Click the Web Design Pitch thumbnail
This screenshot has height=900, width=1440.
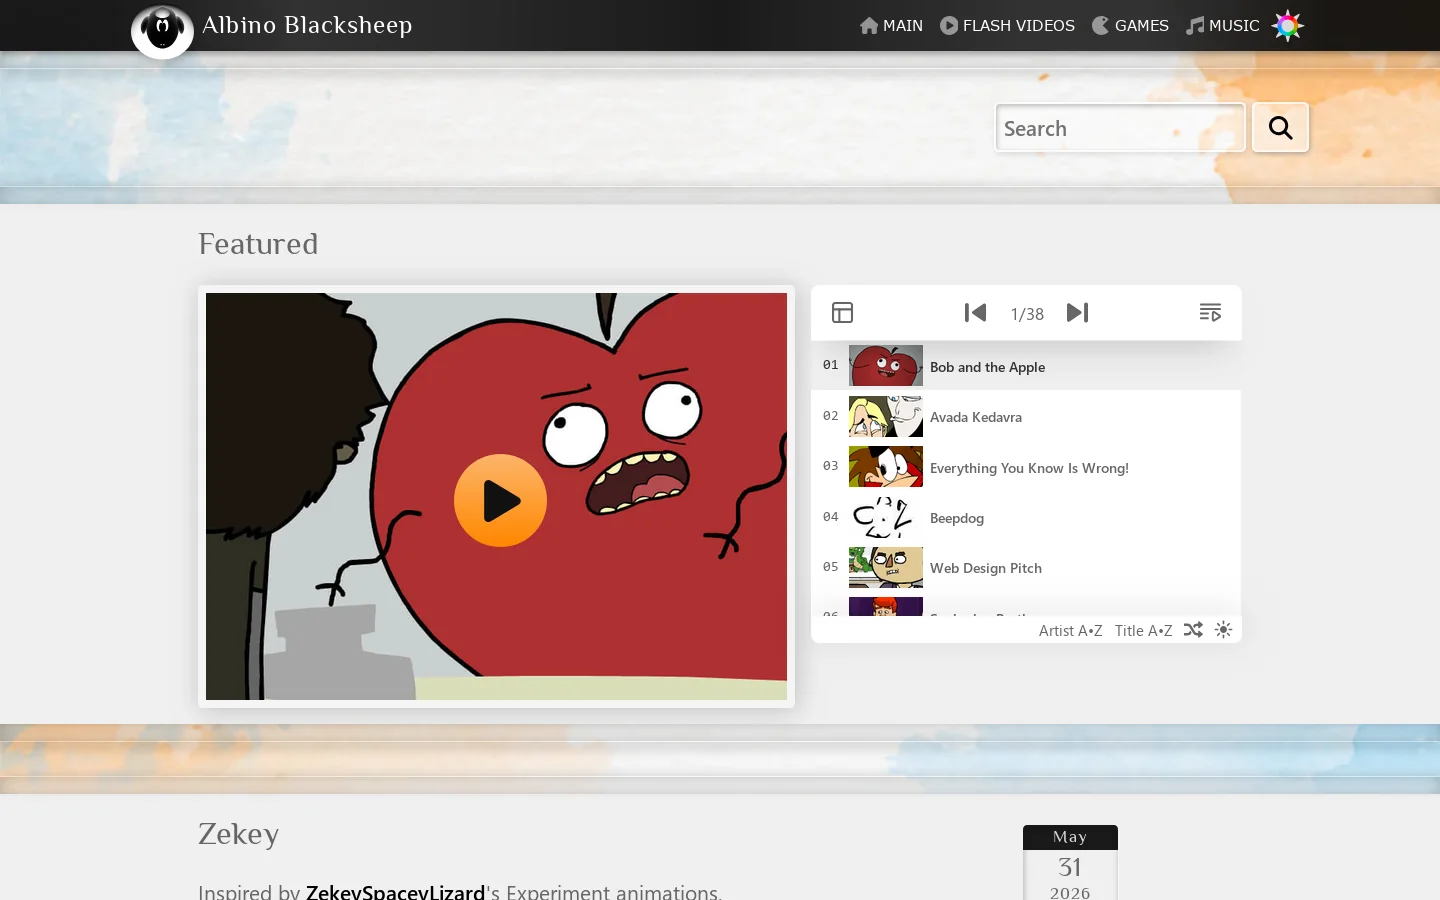[x=886, y=567]
